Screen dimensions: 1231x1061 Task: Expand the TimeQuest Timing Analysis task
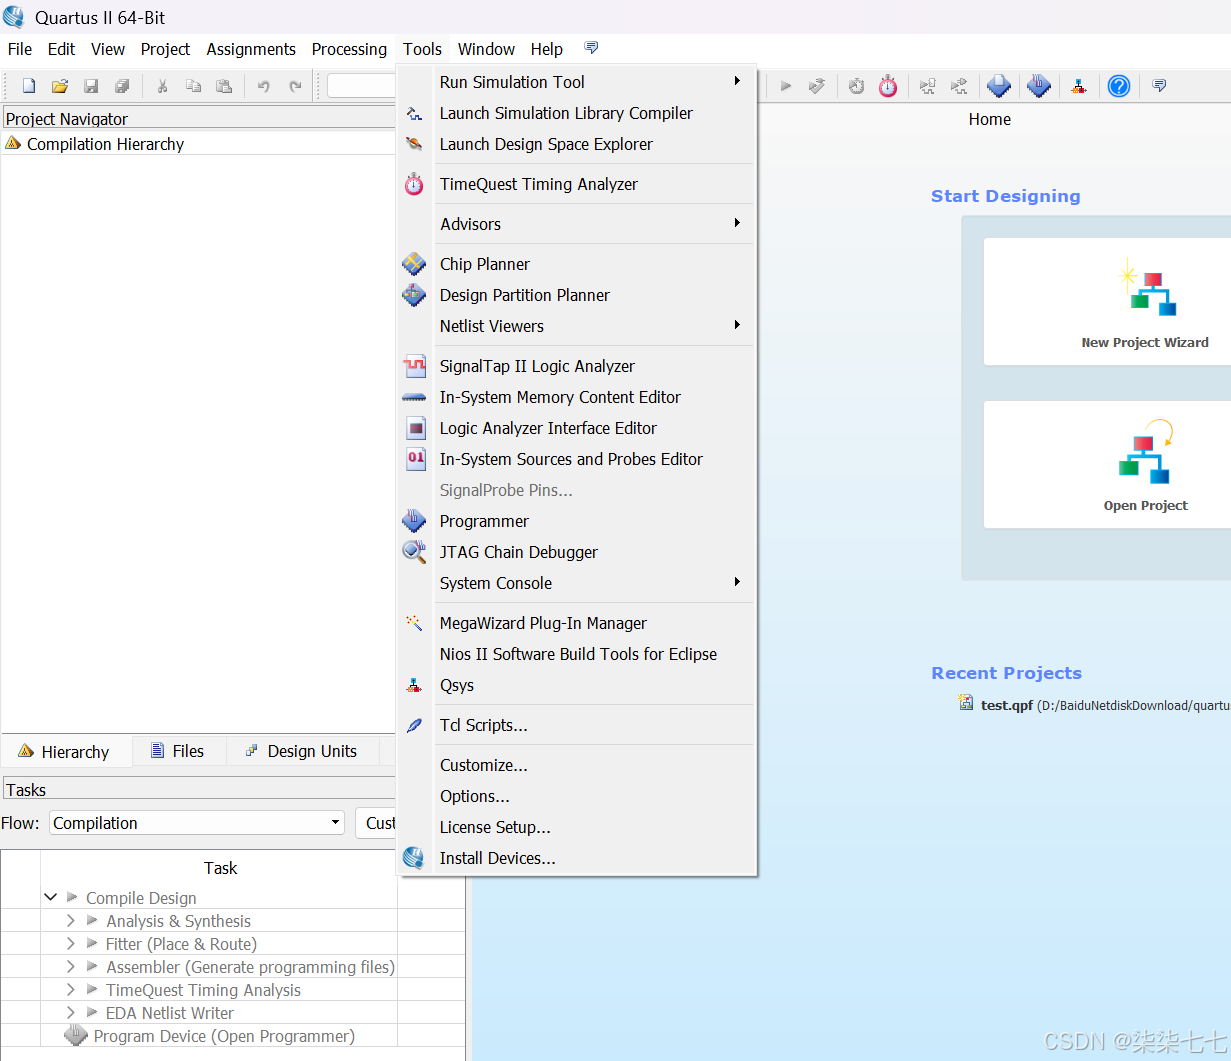[70, 990]
